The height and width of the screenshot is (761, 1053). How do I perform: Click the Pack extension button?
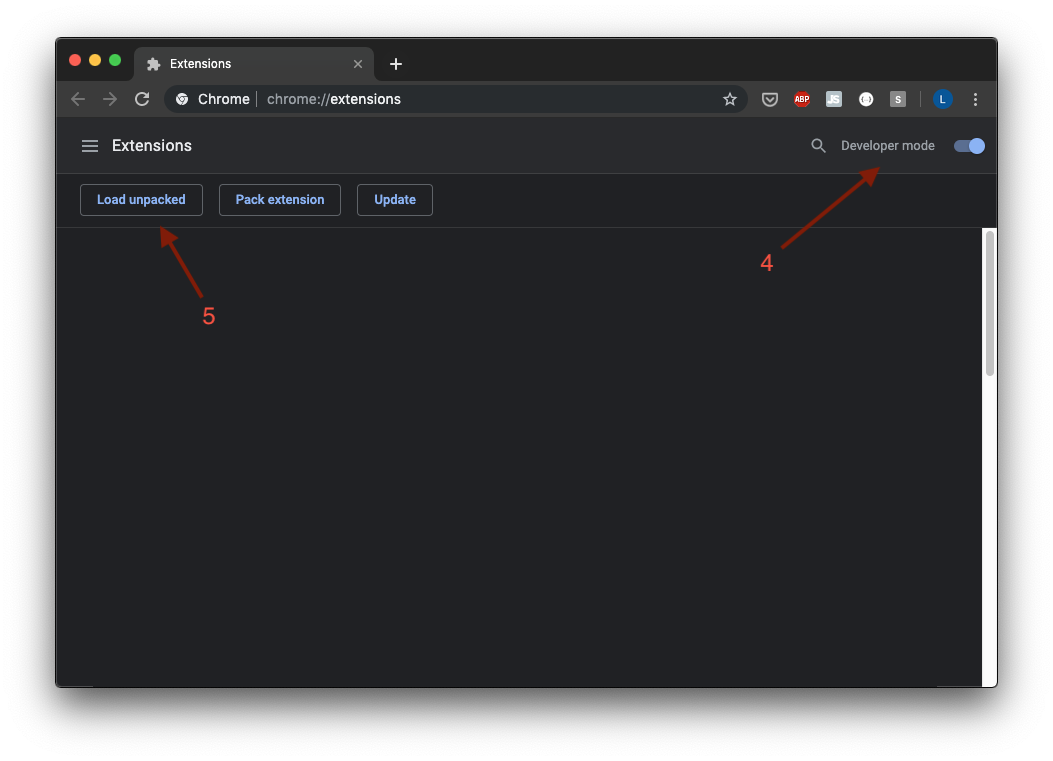pos(279,200)
